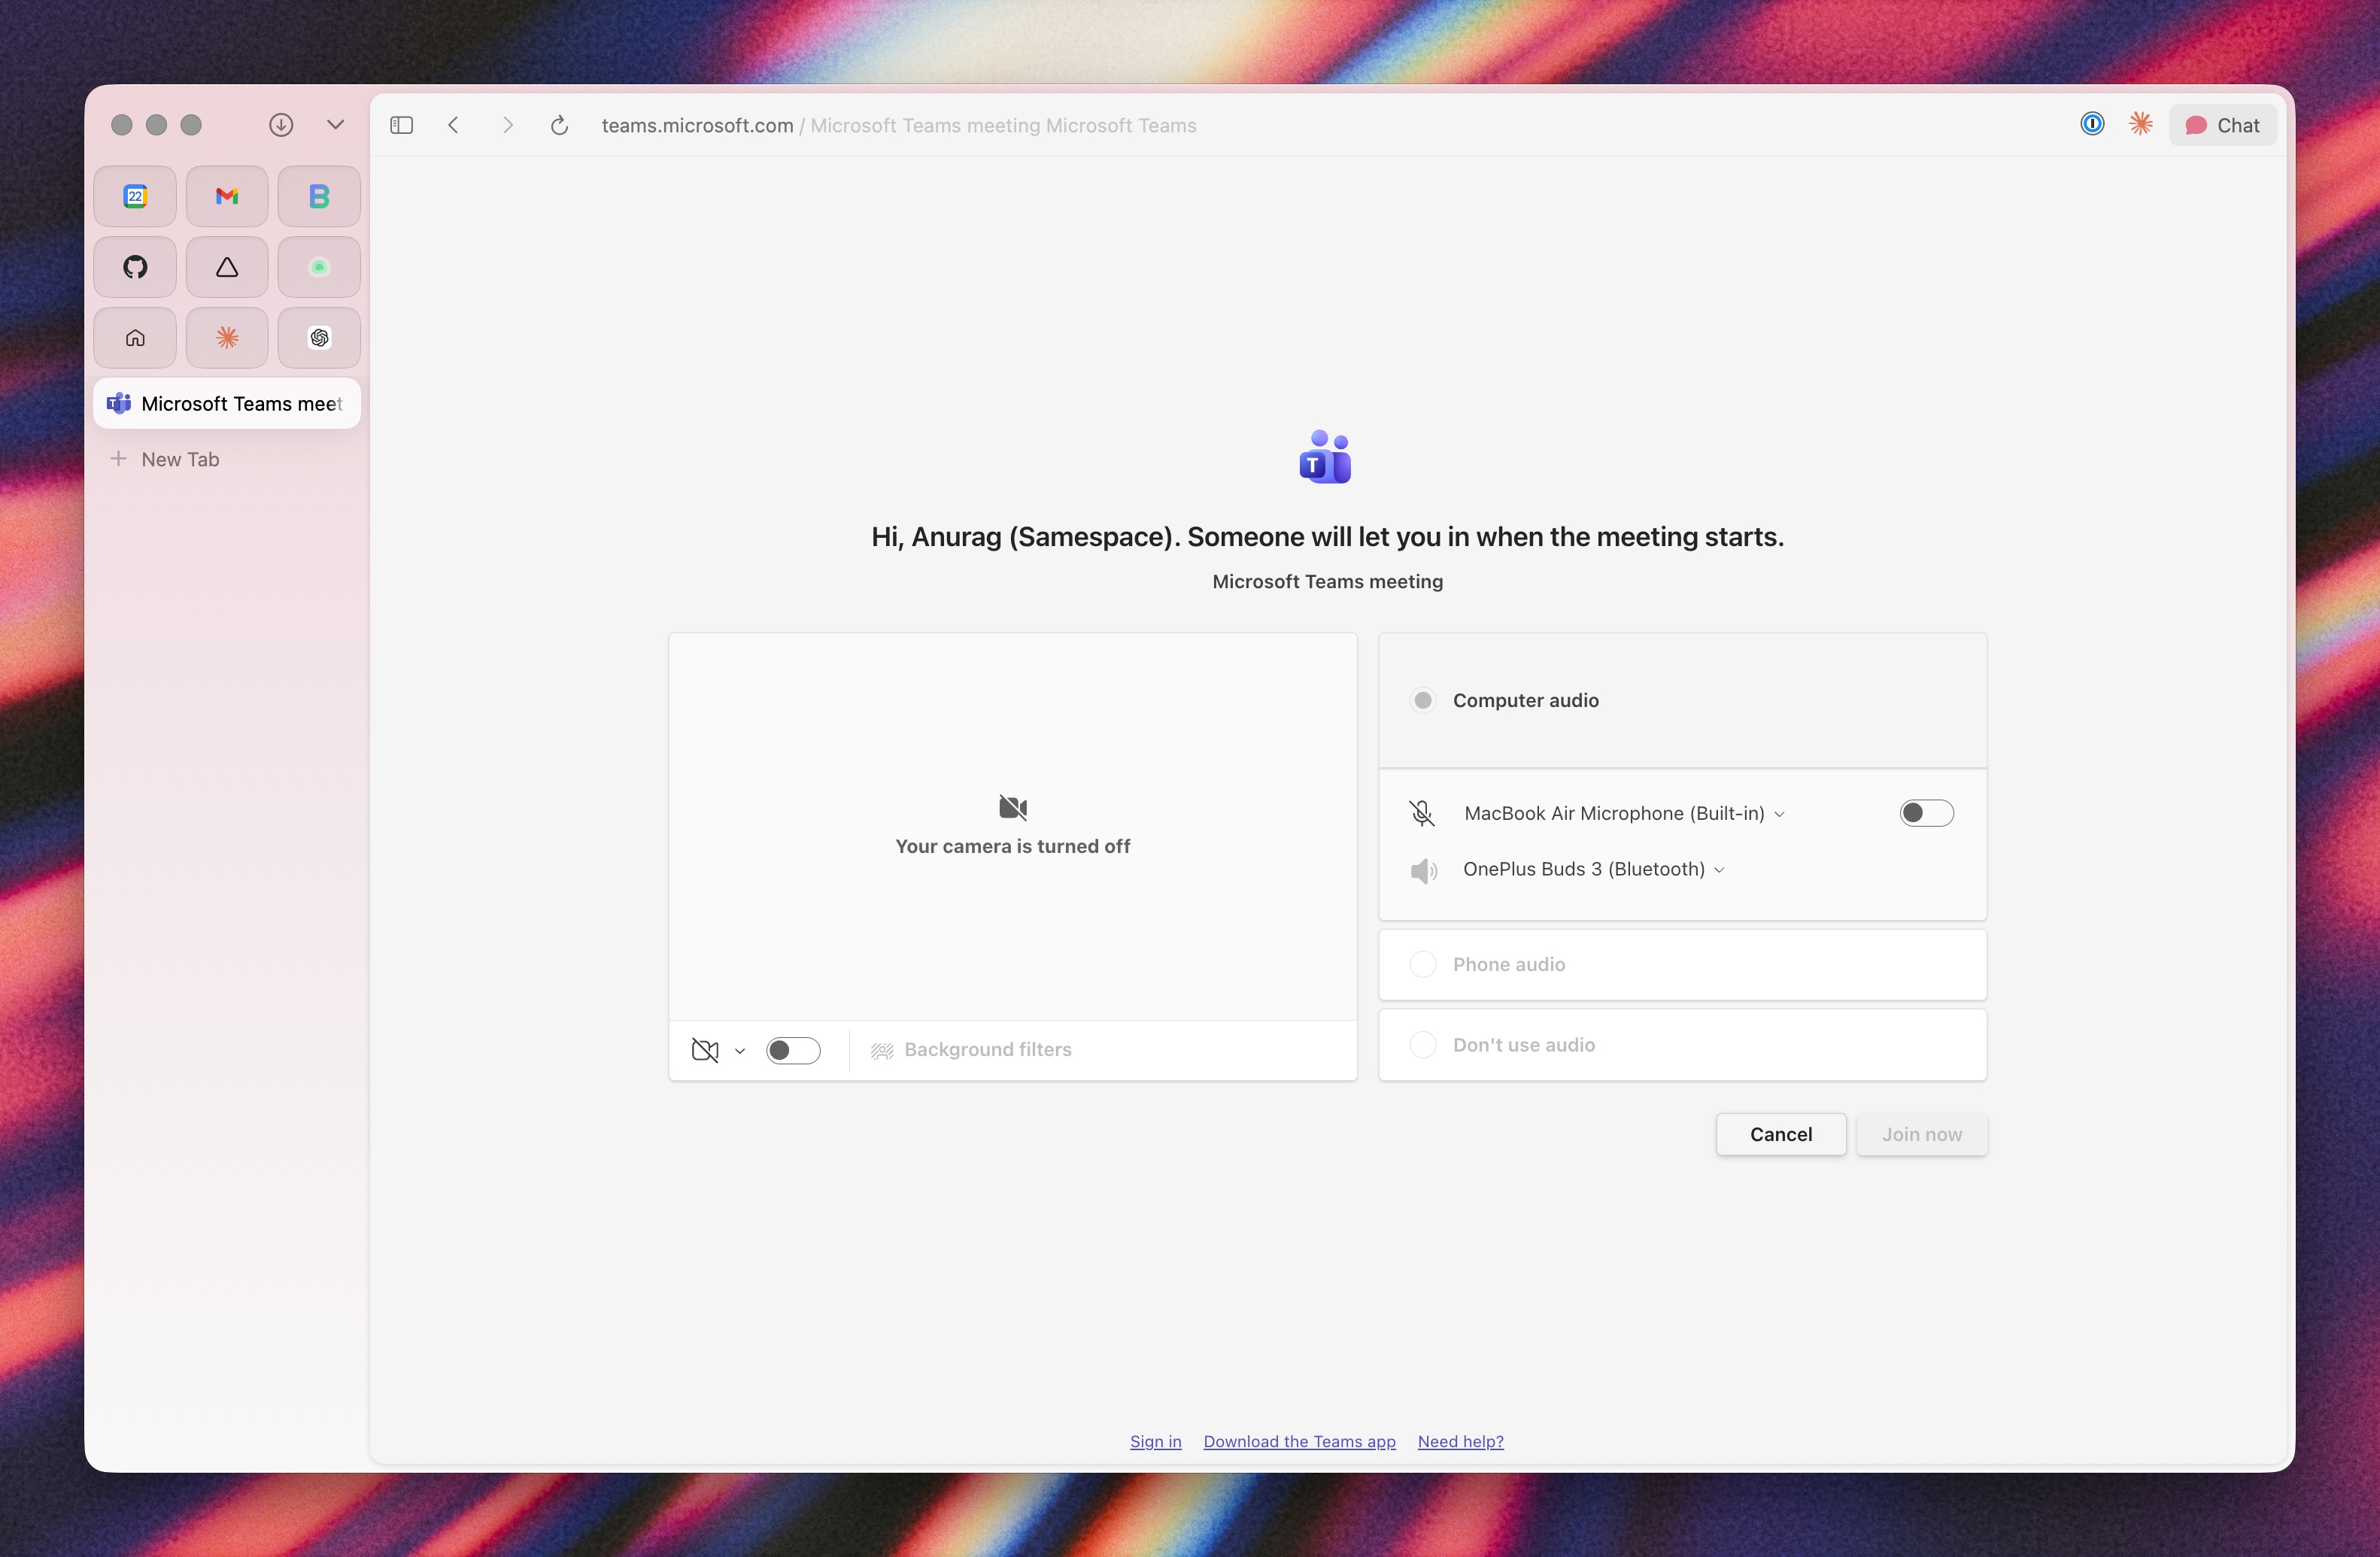Open the Need help? link
Viewport: 2380px width, 1557px height.
(x=1461, y=1441)
